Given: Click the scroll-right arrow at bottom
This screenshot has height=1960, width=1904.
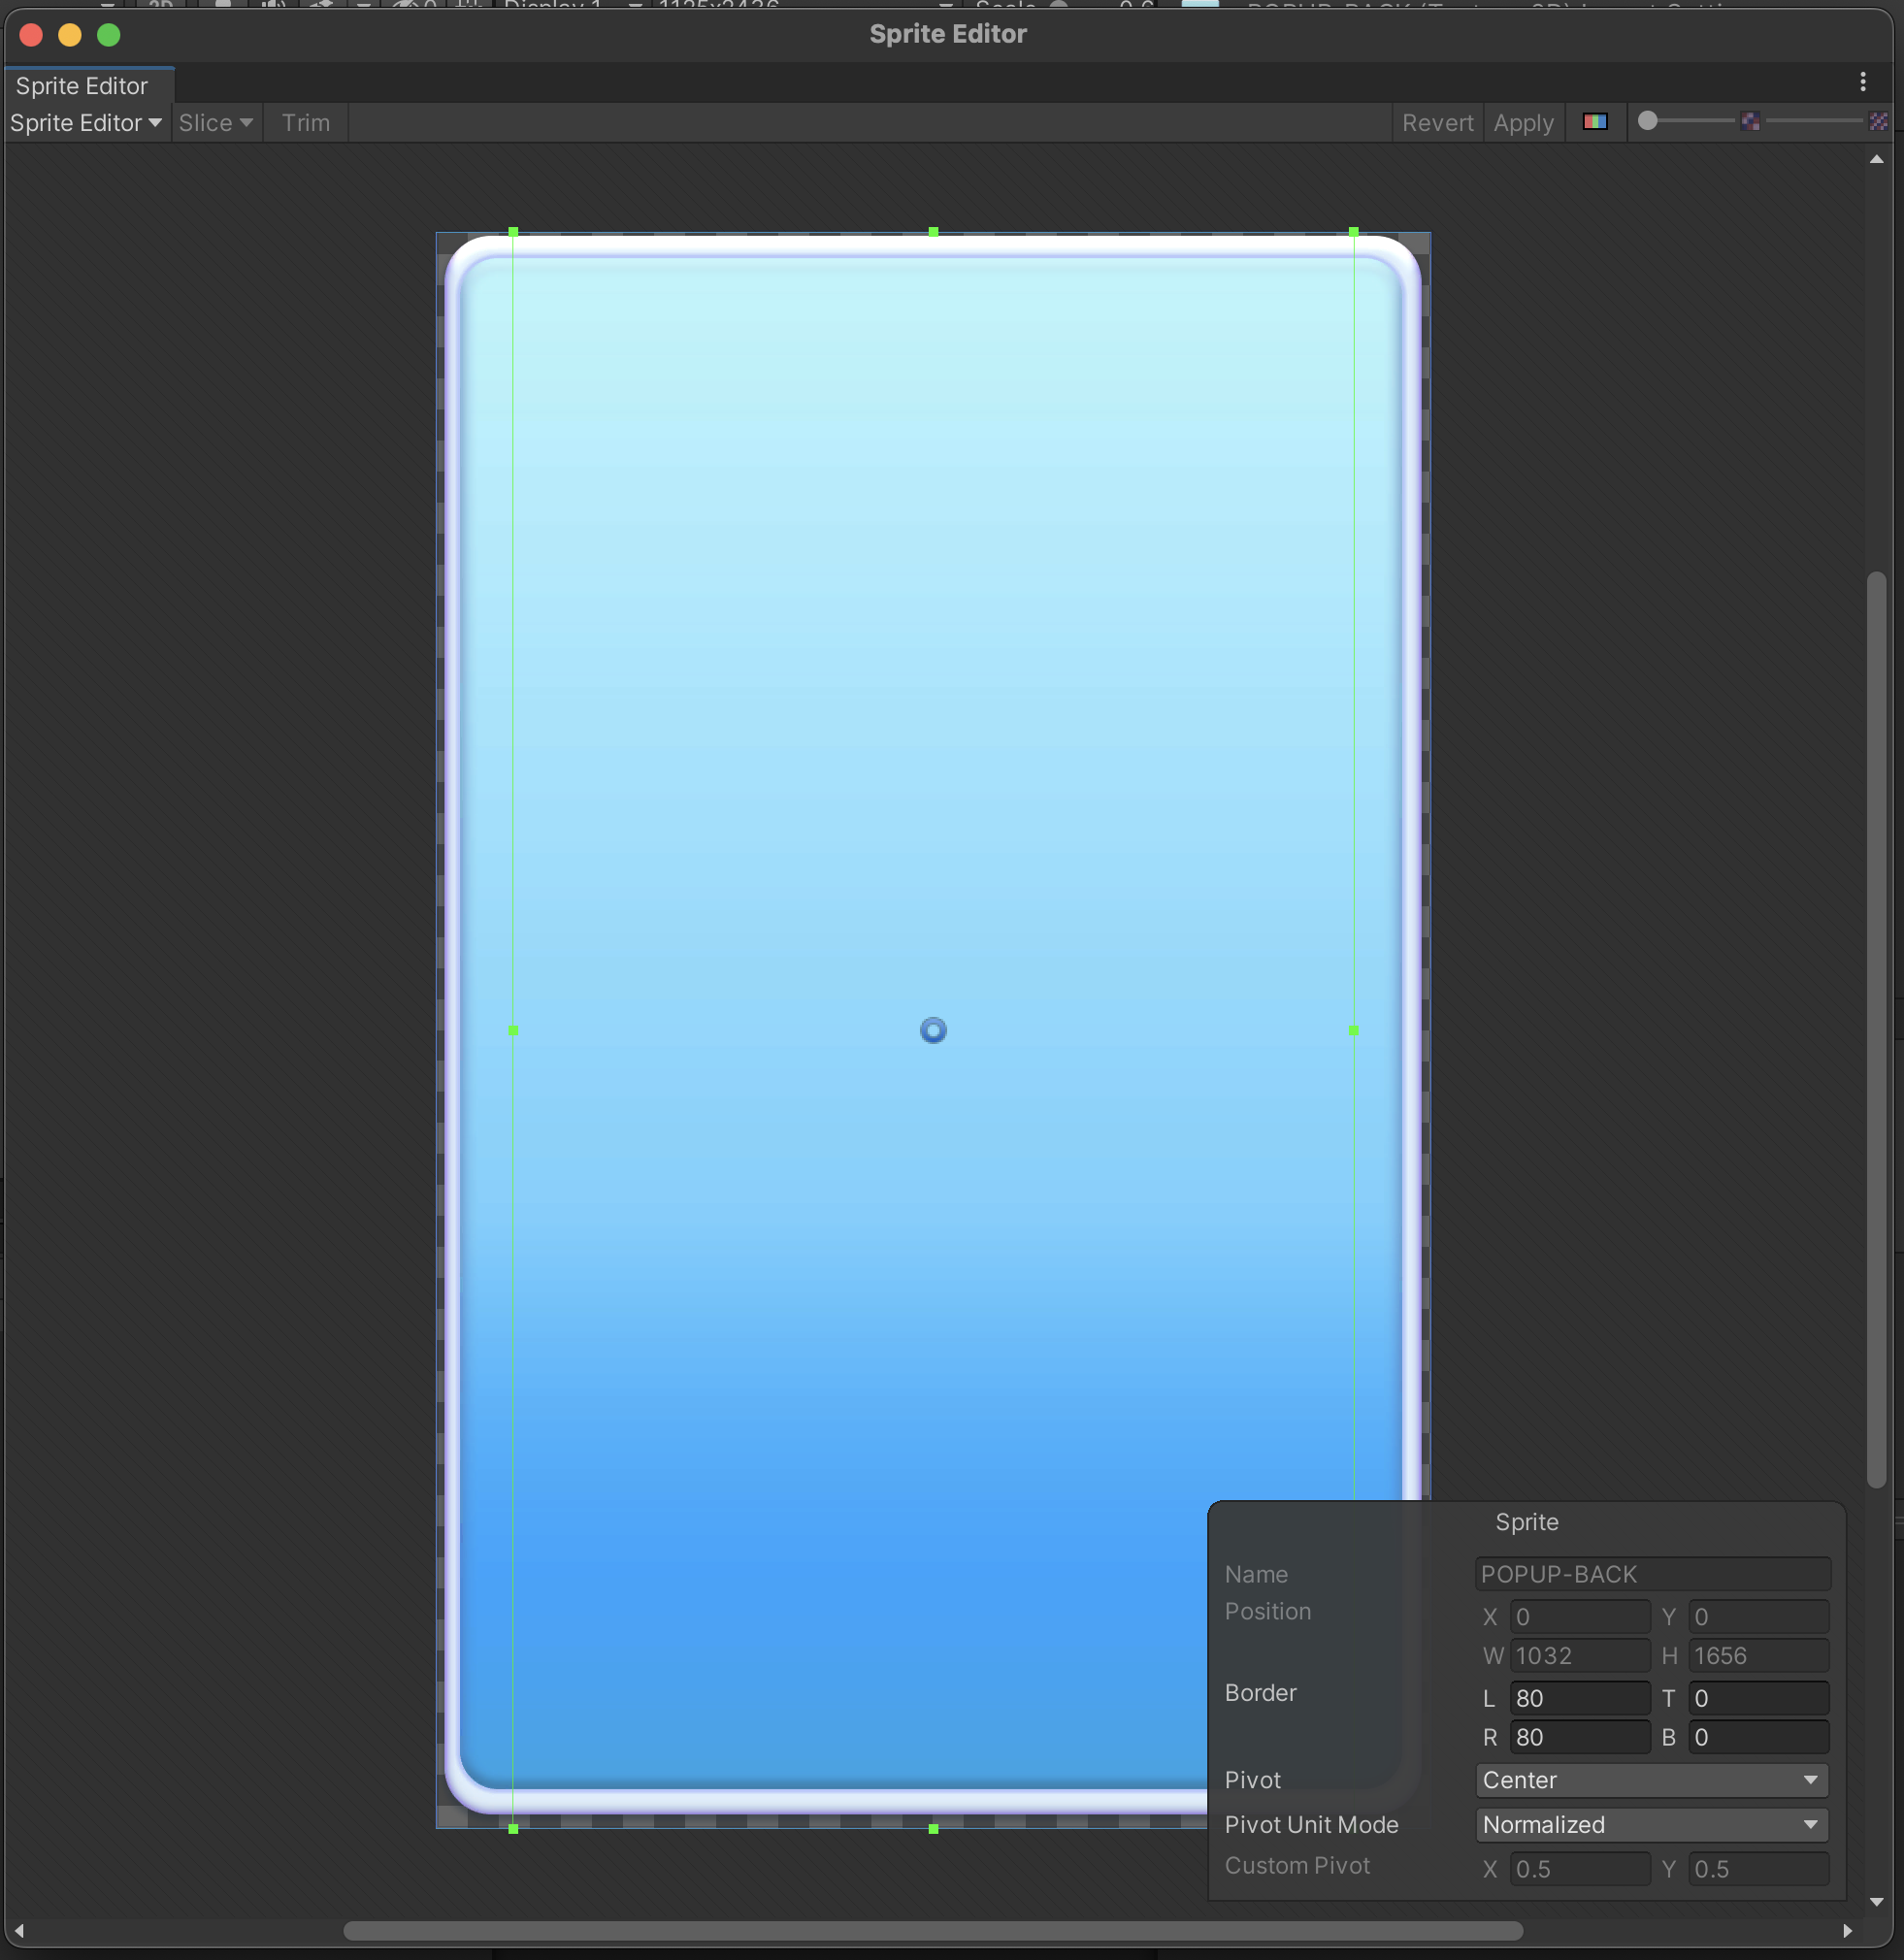Looking at the screenshot, I should [x=1847, y=1930].
